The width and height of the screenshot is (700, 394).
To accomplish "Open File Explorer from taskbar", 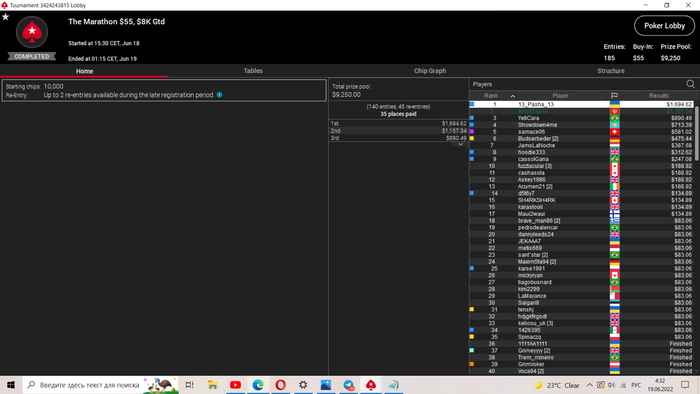I will click(x=212, y=385).
